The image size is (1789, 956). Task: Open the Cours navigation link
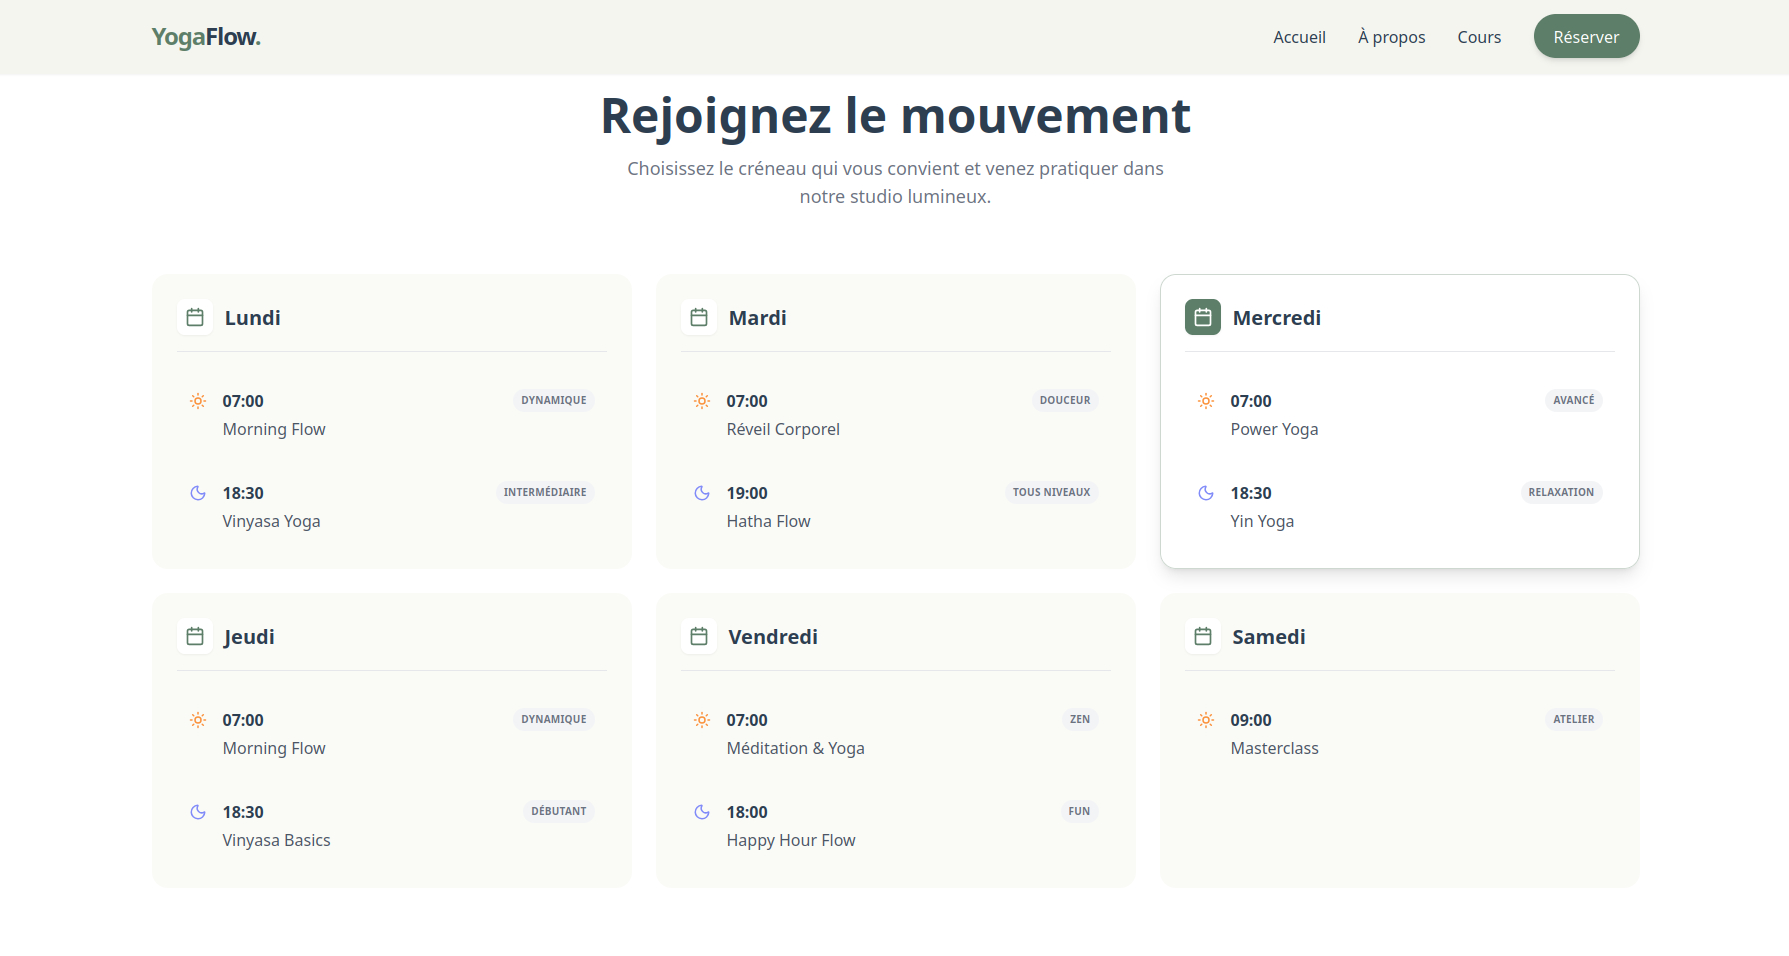click(1479, 37)
